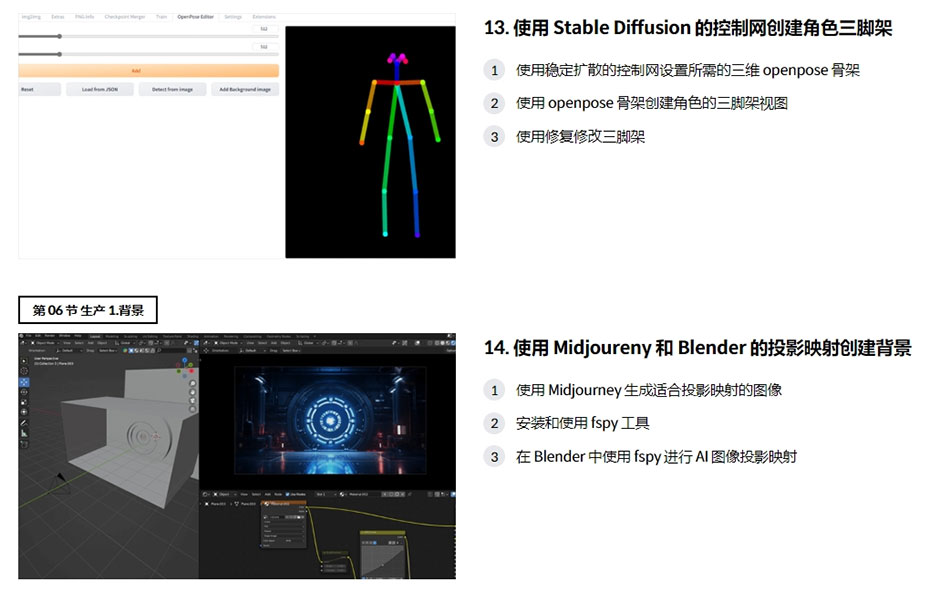
Task: Switch to the Layout workspace tab
Action: (95, 336)
